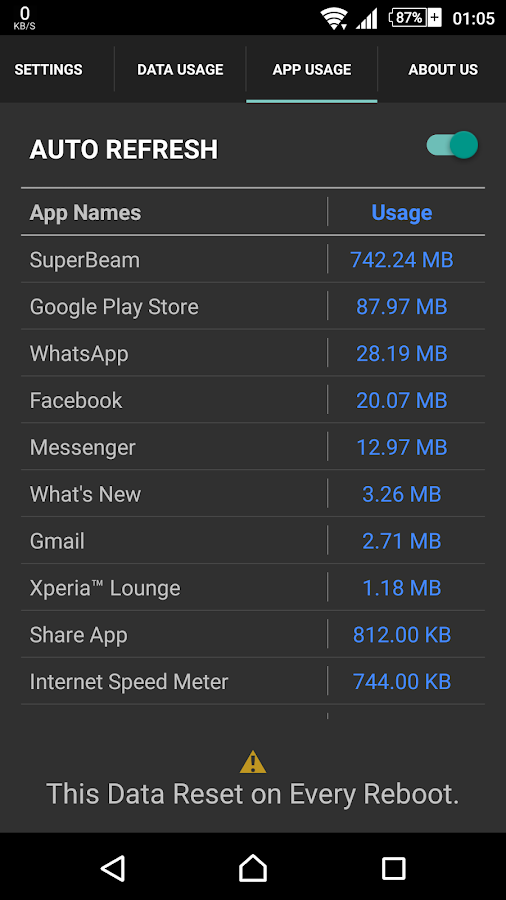Sort by the Usage column header
Screen dimensions: 506x900
point(402,212)
